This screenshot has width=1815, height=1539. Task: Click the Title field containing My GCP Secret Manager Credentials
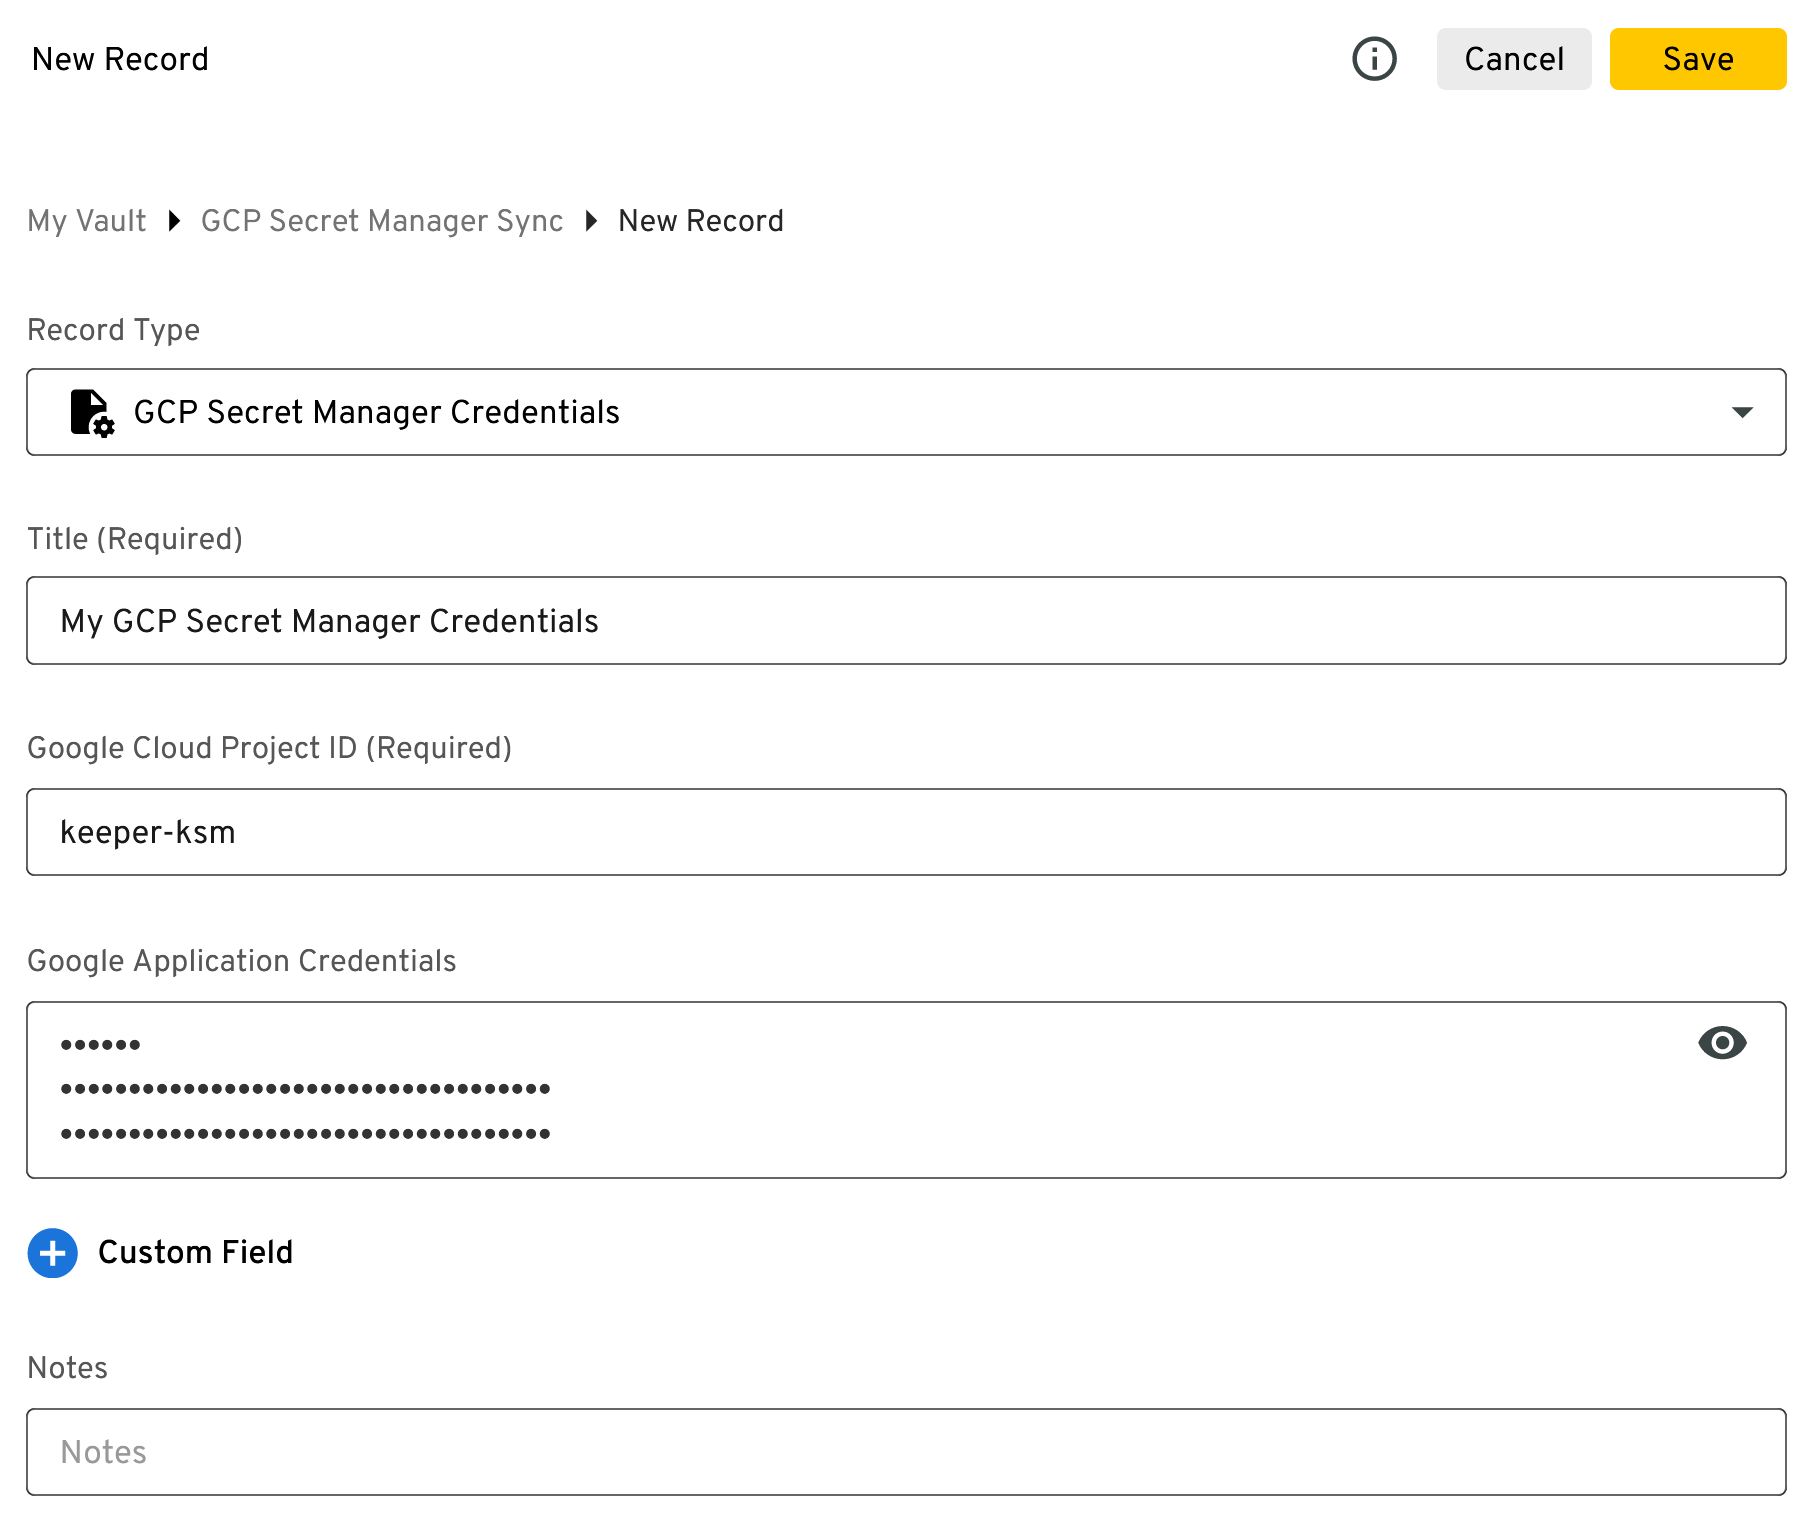[x=905, y=620]
